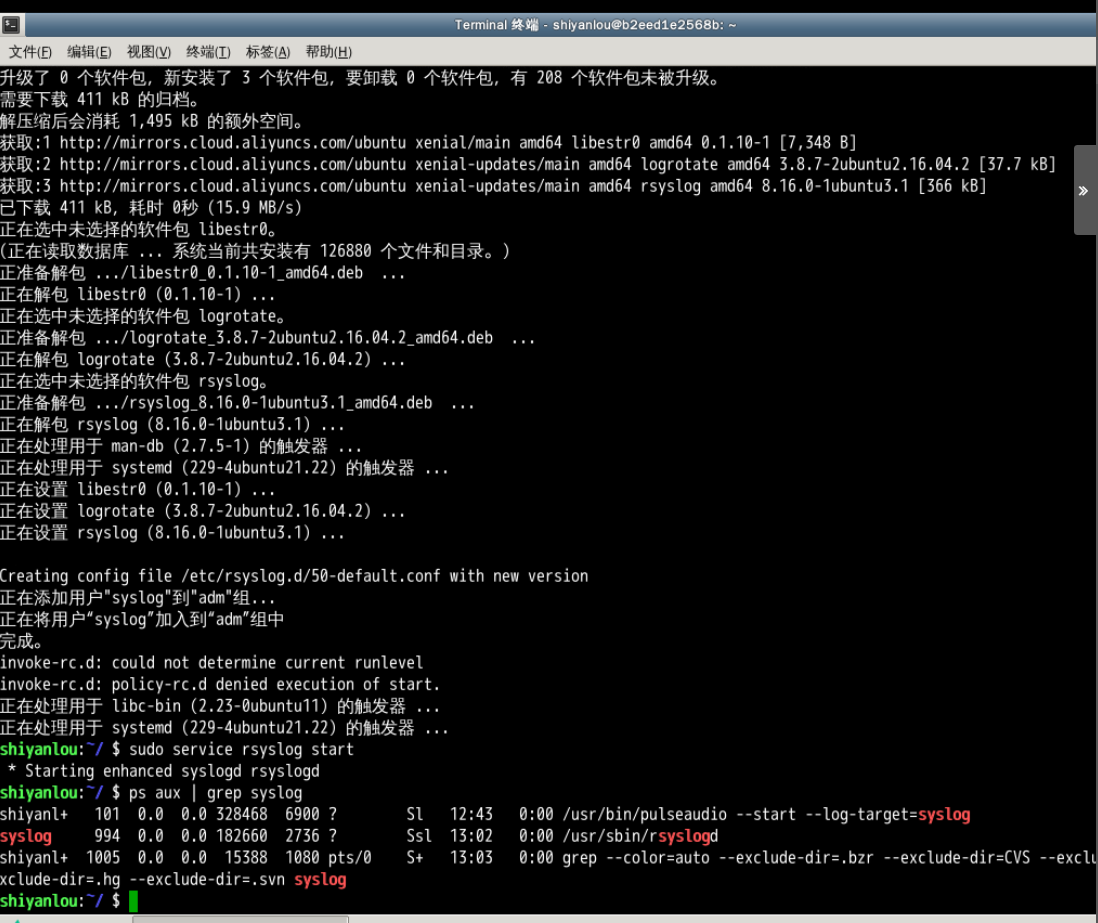Open the 文件(F) menu
The height and width of the screenshot is (923, 1098).
(x=29, y=51)
